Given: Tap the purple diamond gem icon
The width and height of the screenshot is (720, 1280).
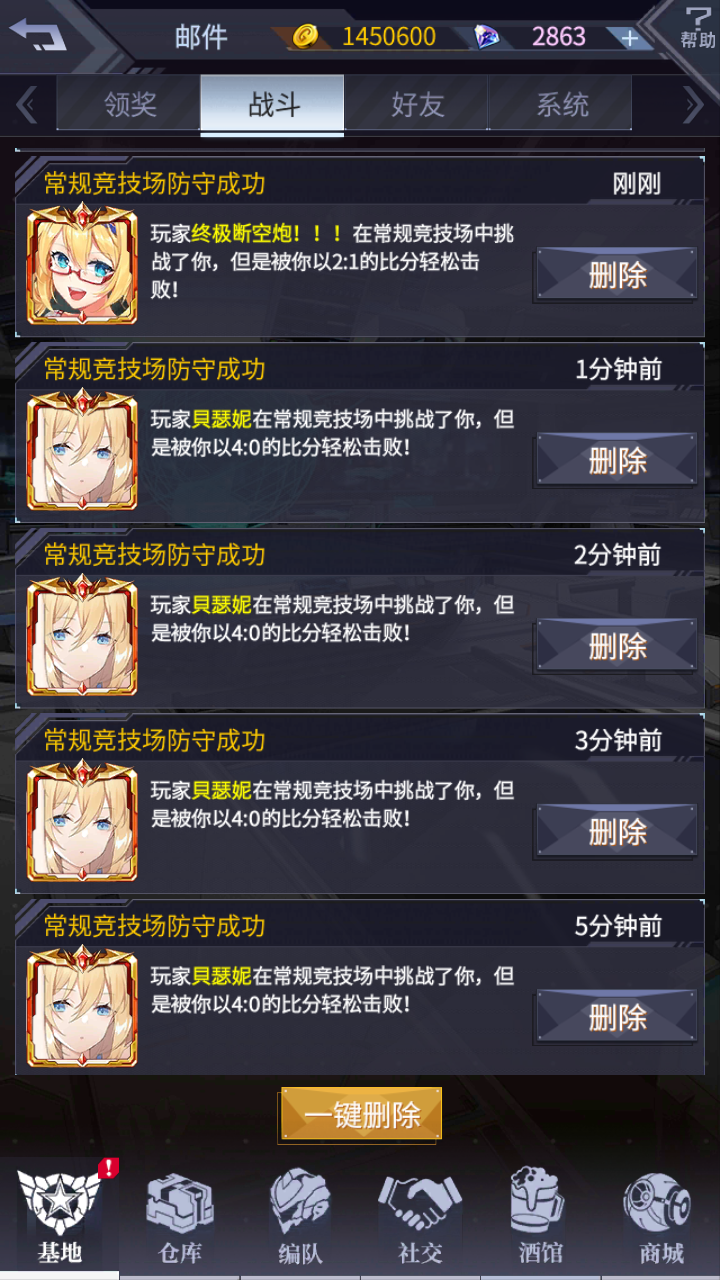Looking at the screenshot, I should [487, 37].
